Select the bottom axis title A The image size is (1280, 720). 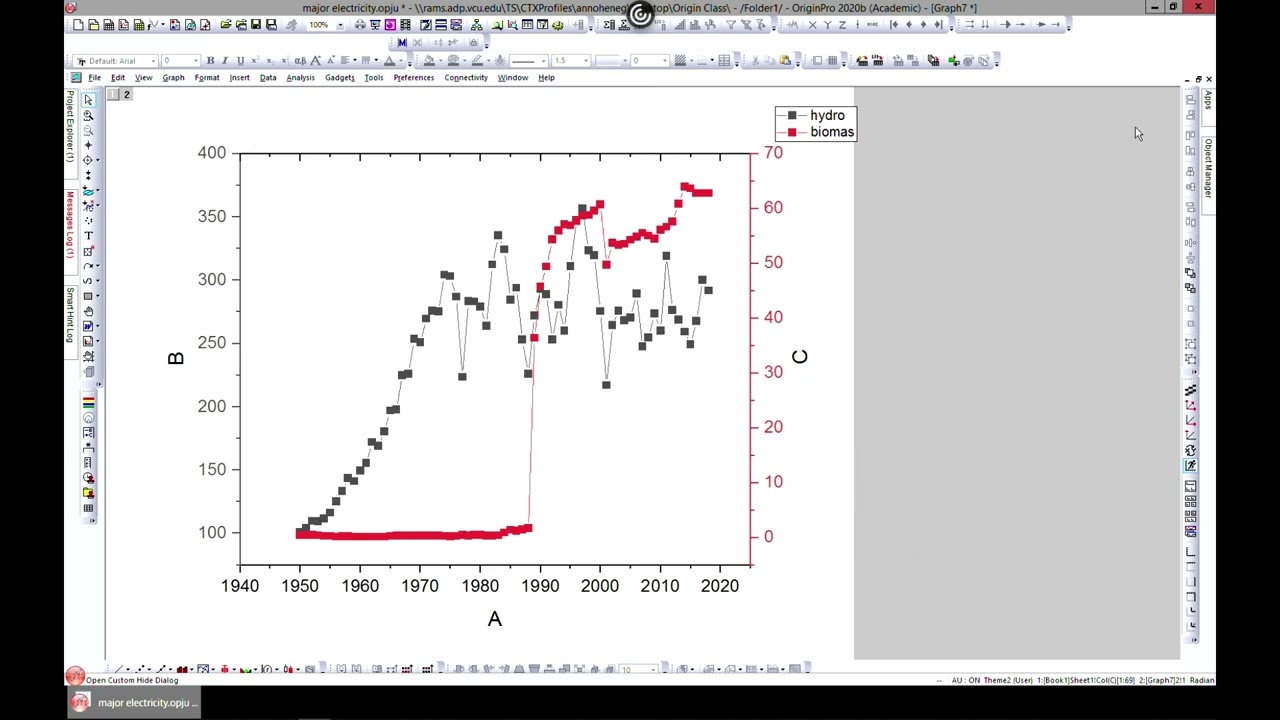point(494,619)
